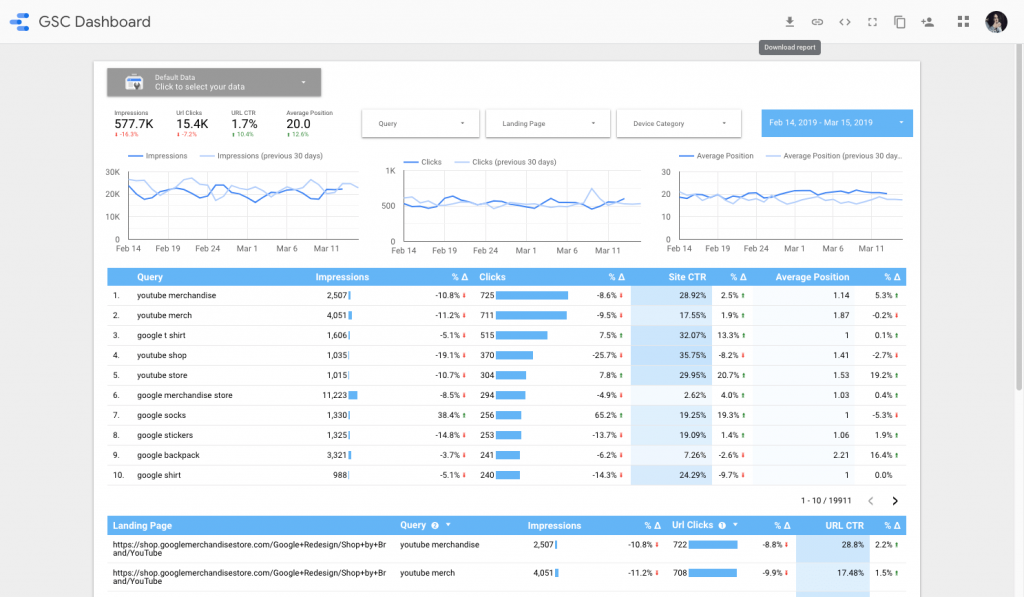Select the URL CTR 1.7% scorecard
This screenshot has height=597, width=1024.
tap(244, 123)
